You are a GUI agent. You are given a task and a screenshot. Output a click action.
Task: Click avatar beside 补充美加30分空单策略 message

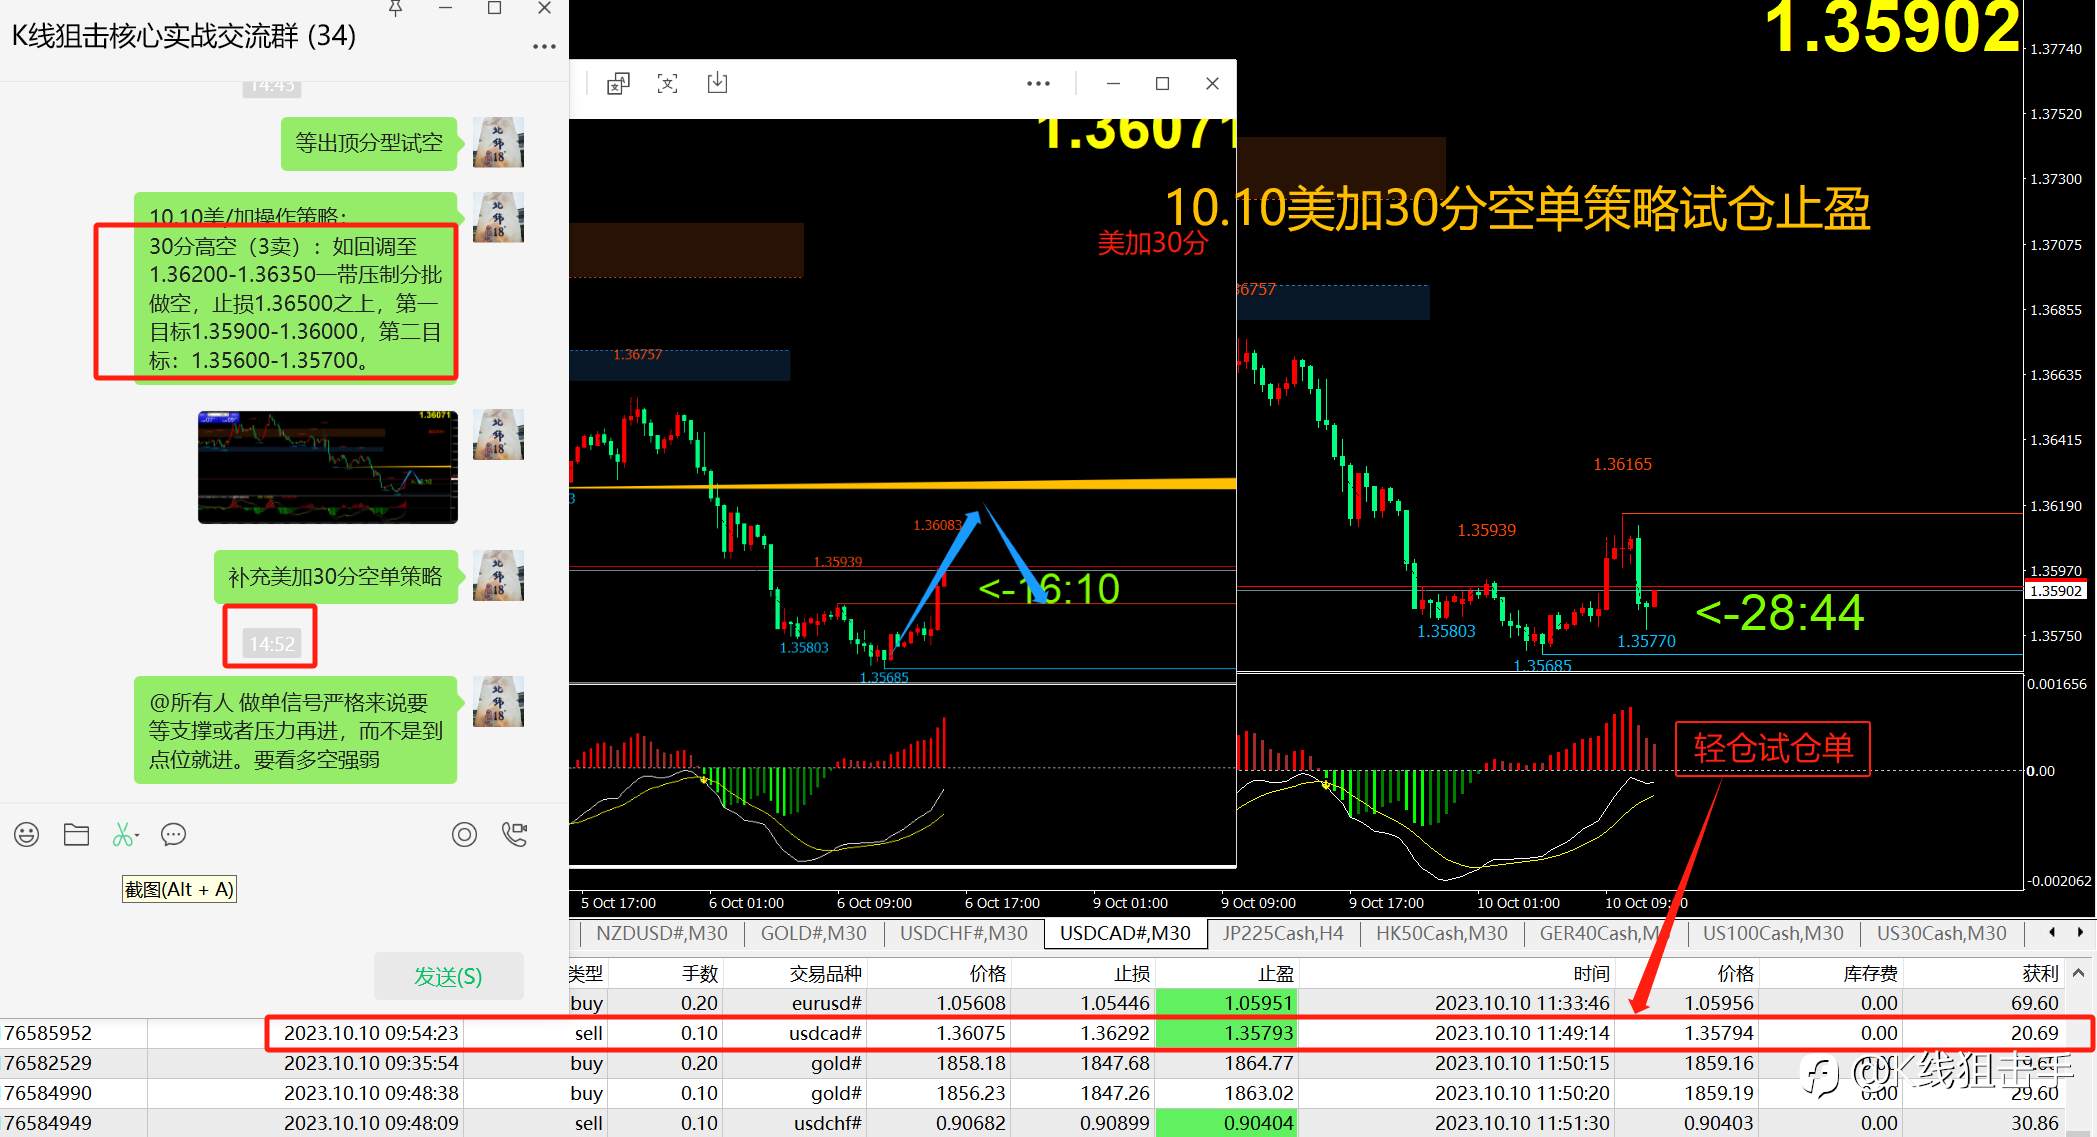click(498, 575)
